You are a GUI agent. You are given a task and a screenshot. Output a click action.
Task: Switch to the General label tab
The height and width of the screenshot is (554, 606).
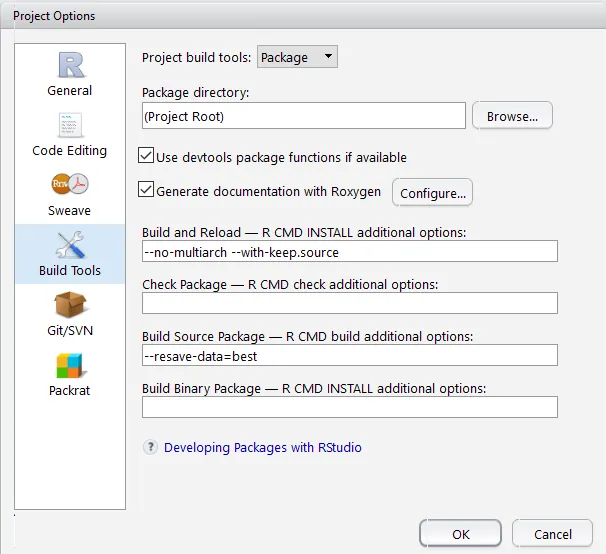(70, 90)
